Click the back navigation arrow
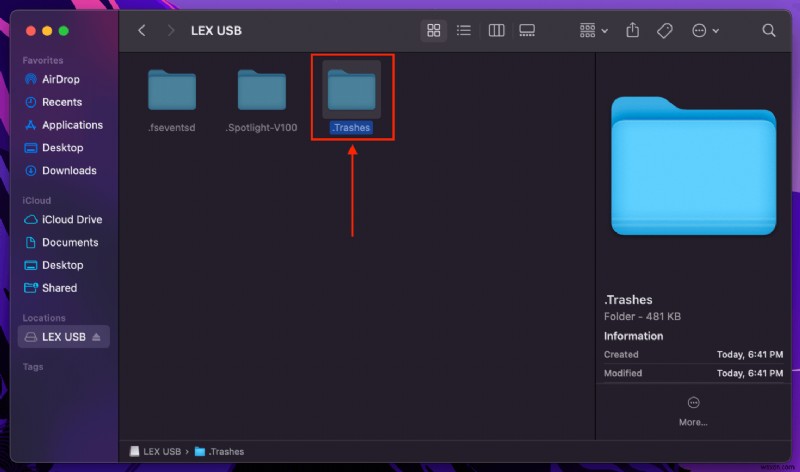 142,31
